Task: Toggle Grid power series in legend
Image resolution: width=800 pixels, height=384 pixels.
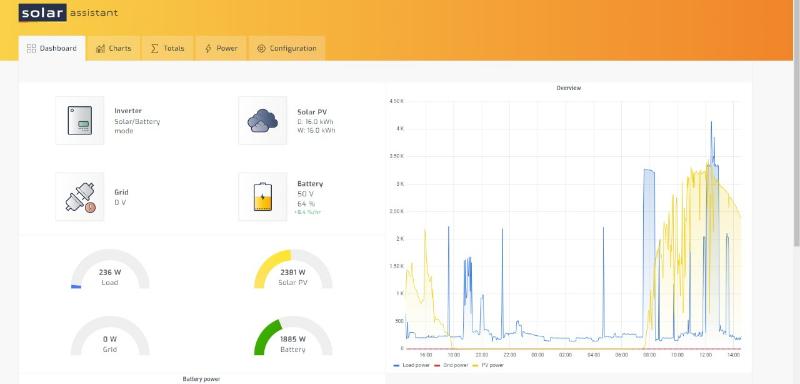Action: click(451, 366)
